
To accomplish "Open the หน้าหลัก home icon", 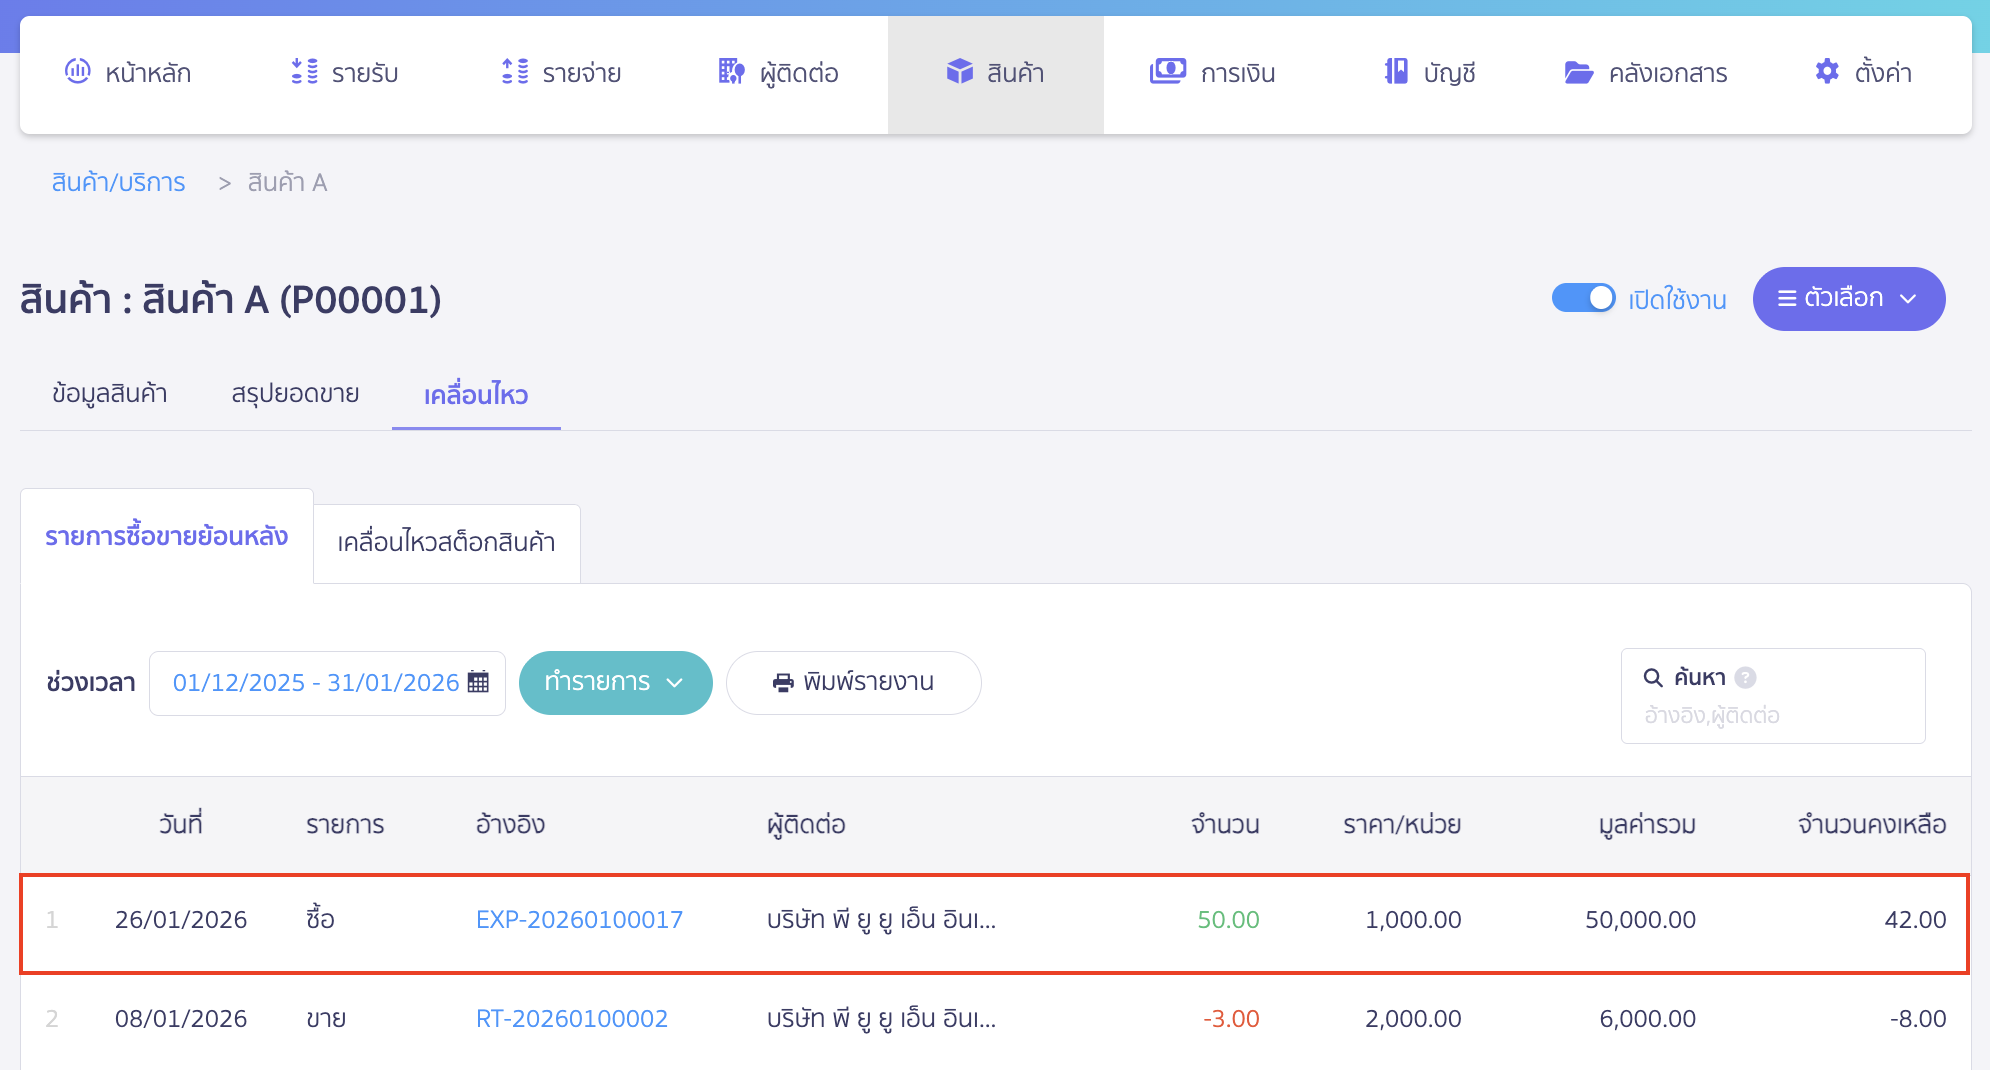I will tap(78, 72).
